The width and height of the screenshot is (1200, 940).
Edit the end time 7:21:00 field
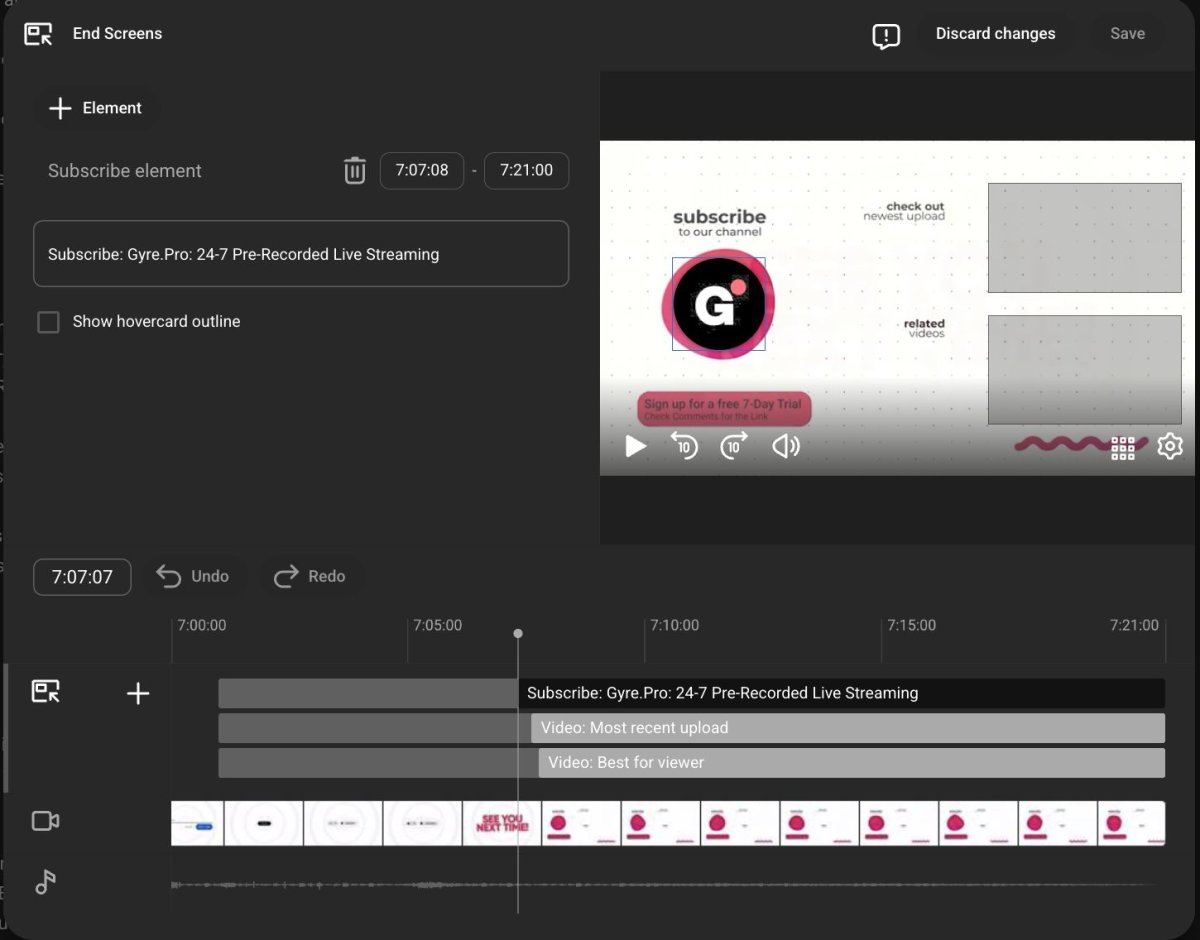[526, 170]
